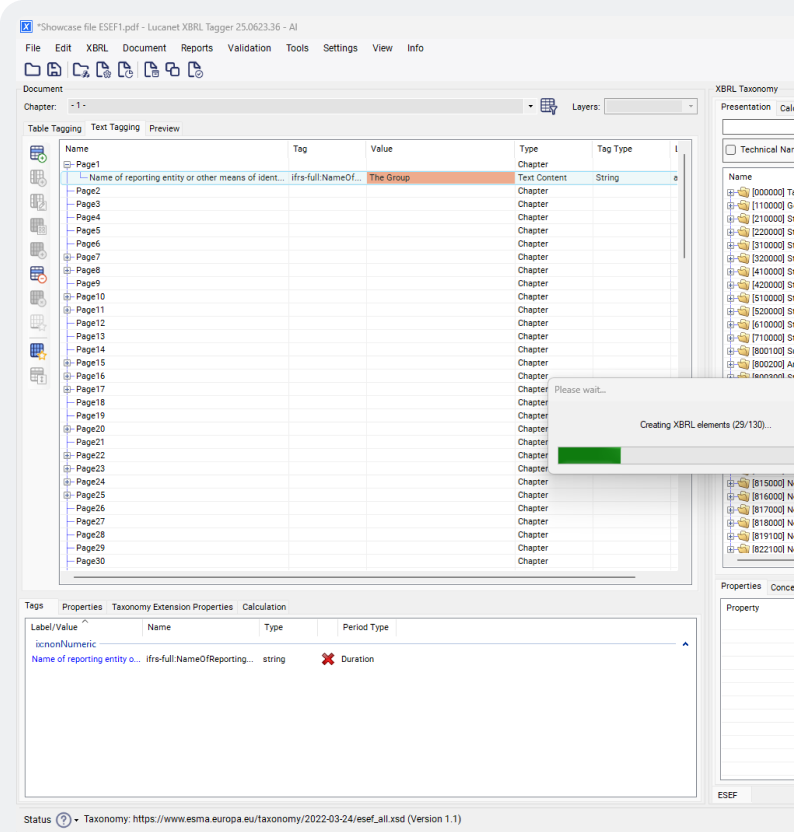Viewport: 794px width, 832px height.
Task: Click the add table icon with green plus
Action: click(38, 153)
